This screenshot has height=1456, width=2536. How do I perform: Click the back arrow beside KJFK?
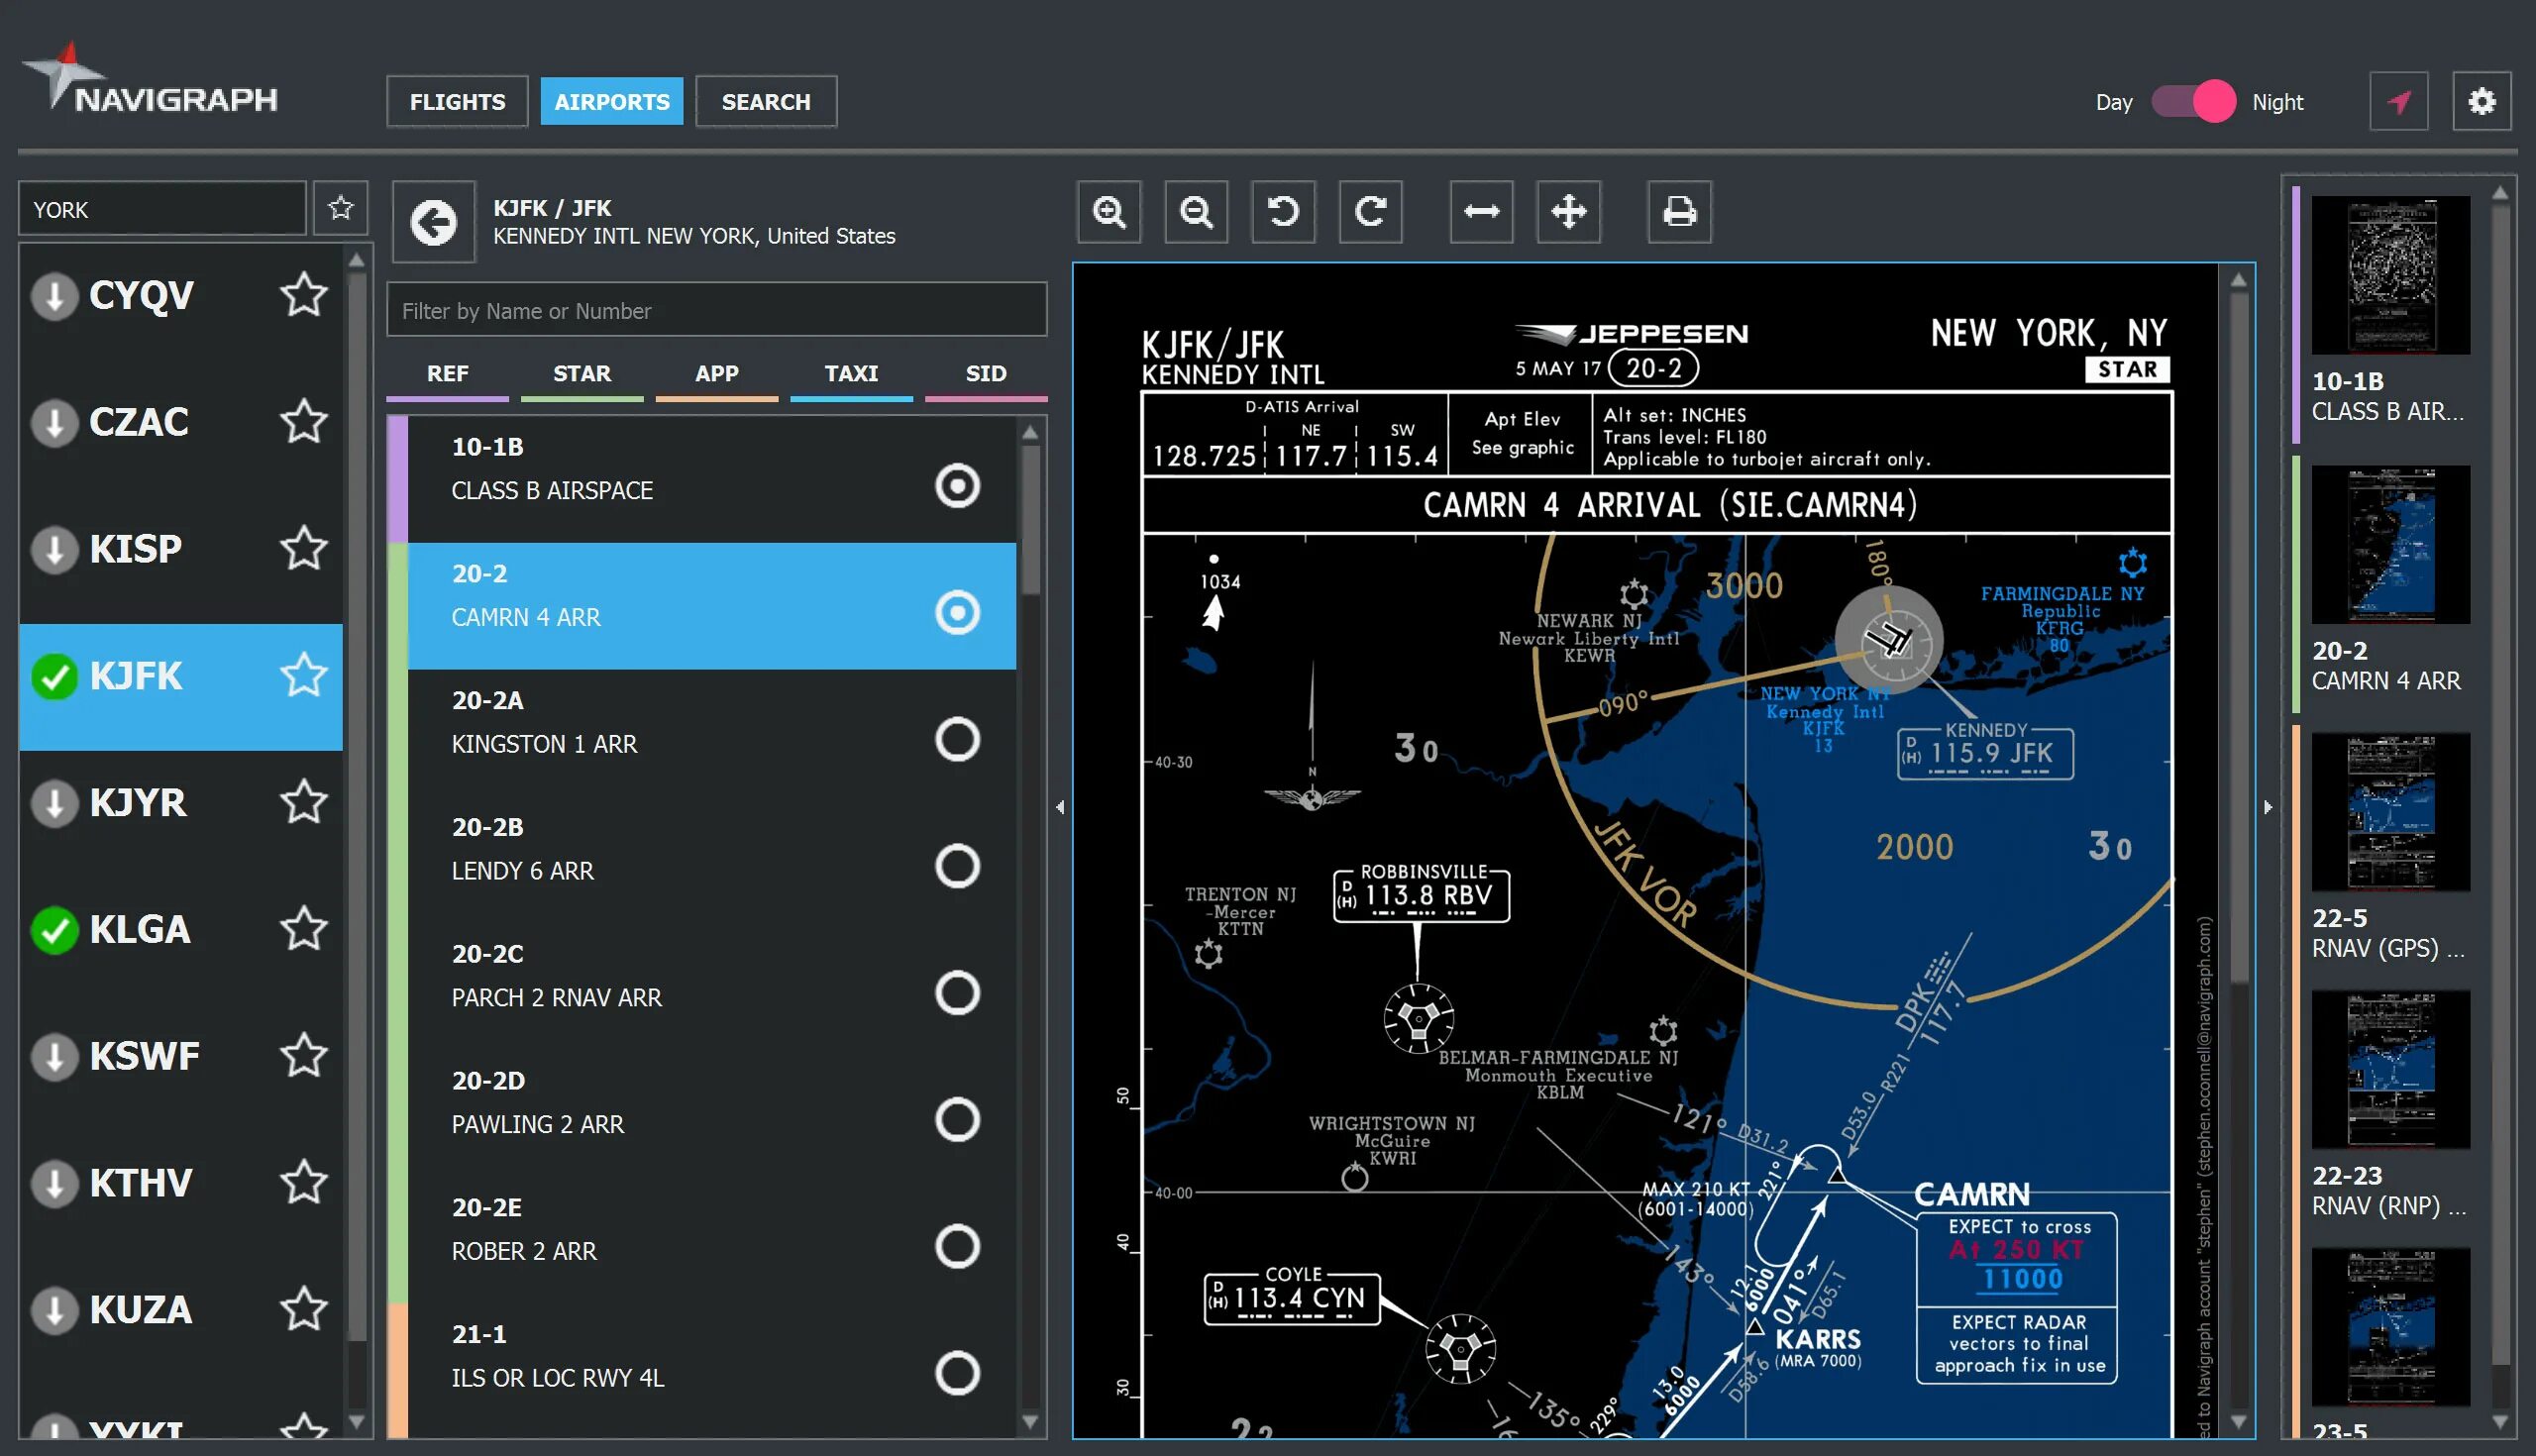(433, 223)
